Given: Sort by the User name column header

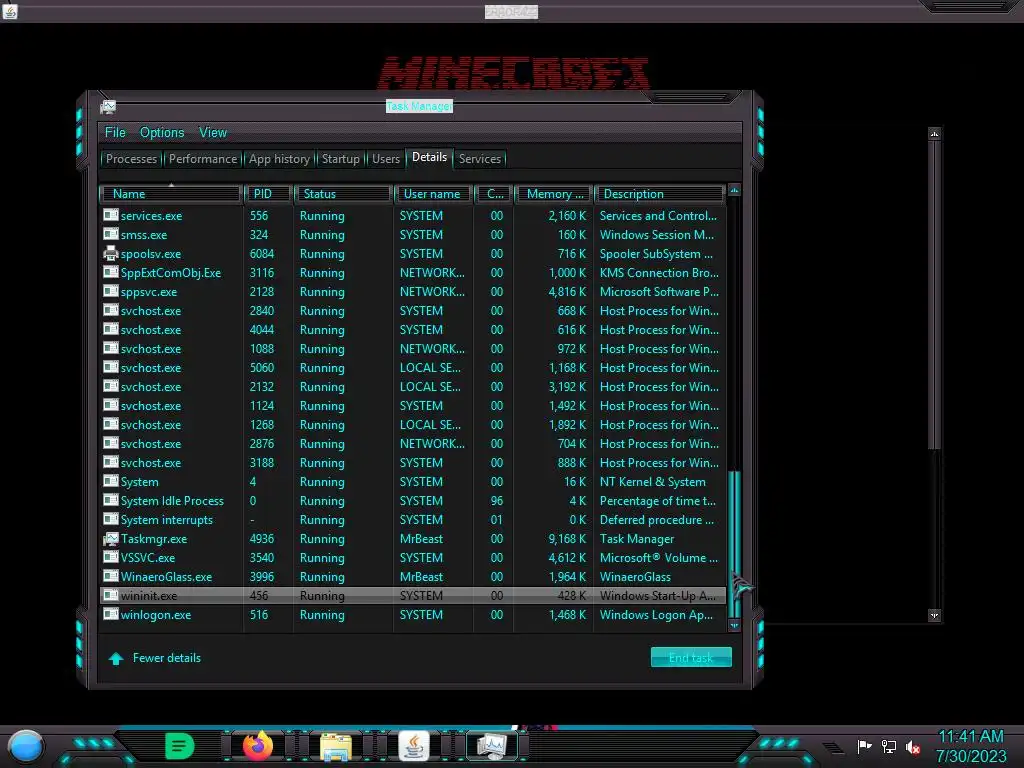Looking at the screenshot, I should point(432,194).
